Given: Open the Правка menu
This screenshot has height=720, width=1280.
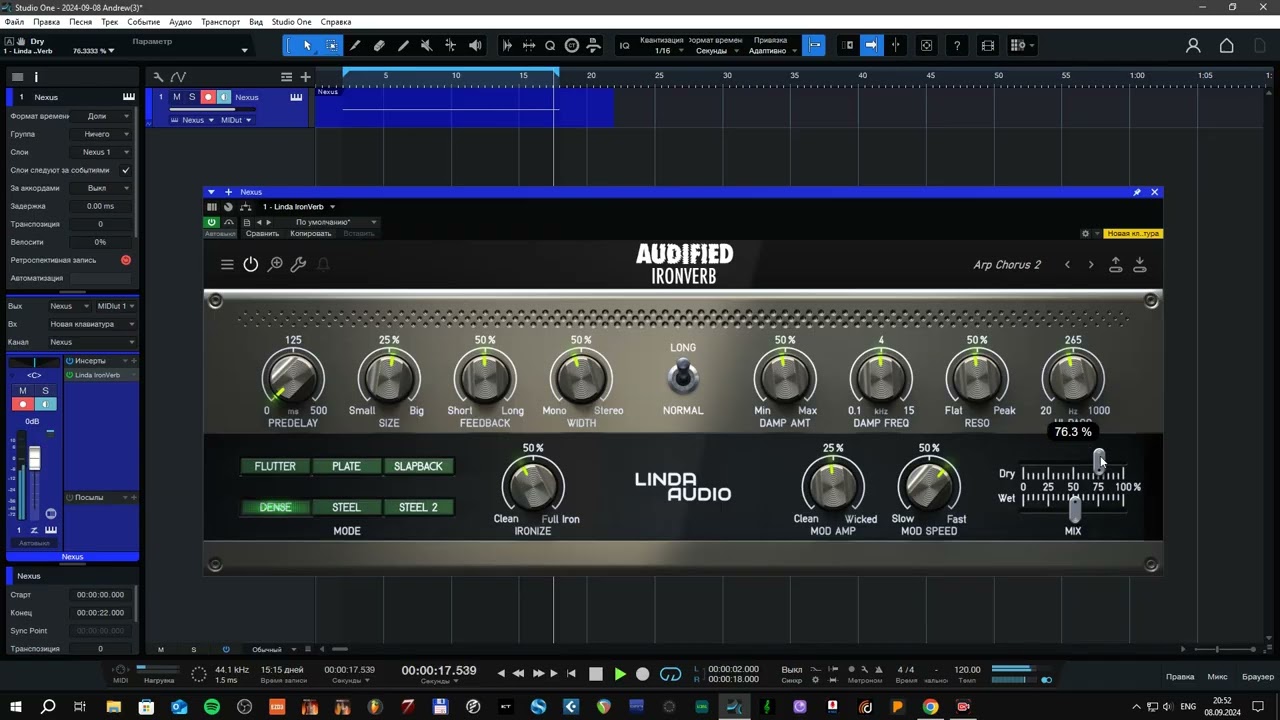Looking at the screenshot, I should [46, 22].
